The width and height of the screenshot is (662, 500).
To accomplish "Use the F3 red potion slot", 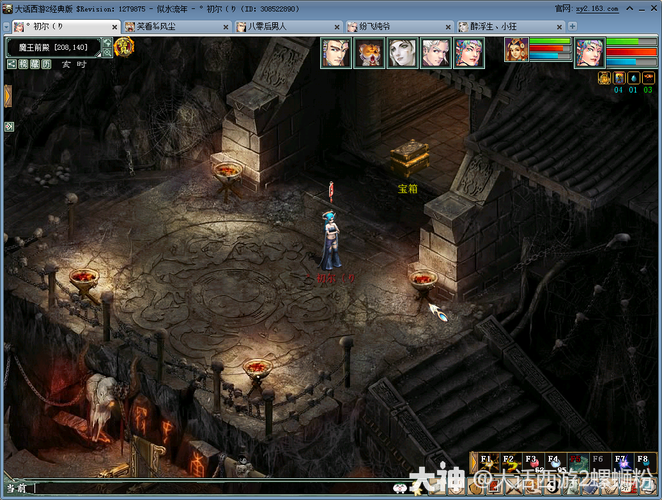I will pos(533,463).
